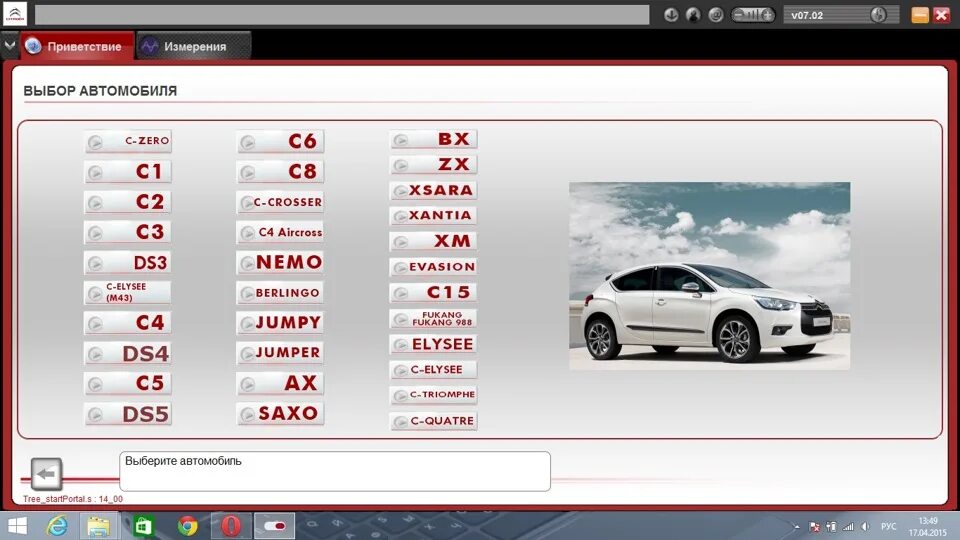Select the AX model
Image resolution: width=960 pixels, height=540 pixels.
click(x=280, y=383)
